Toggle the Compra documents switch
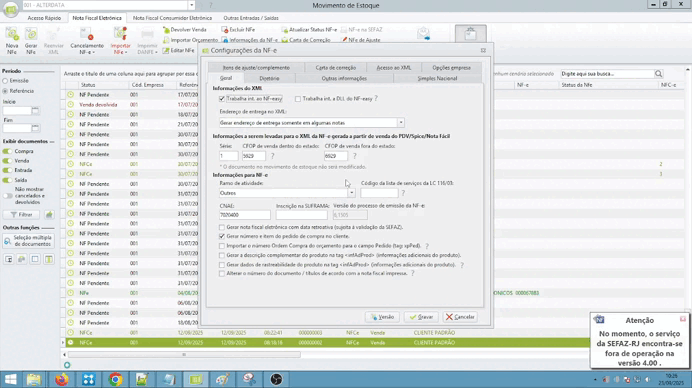This screenshot has height=388, width=692. click(x=8, y=151)
